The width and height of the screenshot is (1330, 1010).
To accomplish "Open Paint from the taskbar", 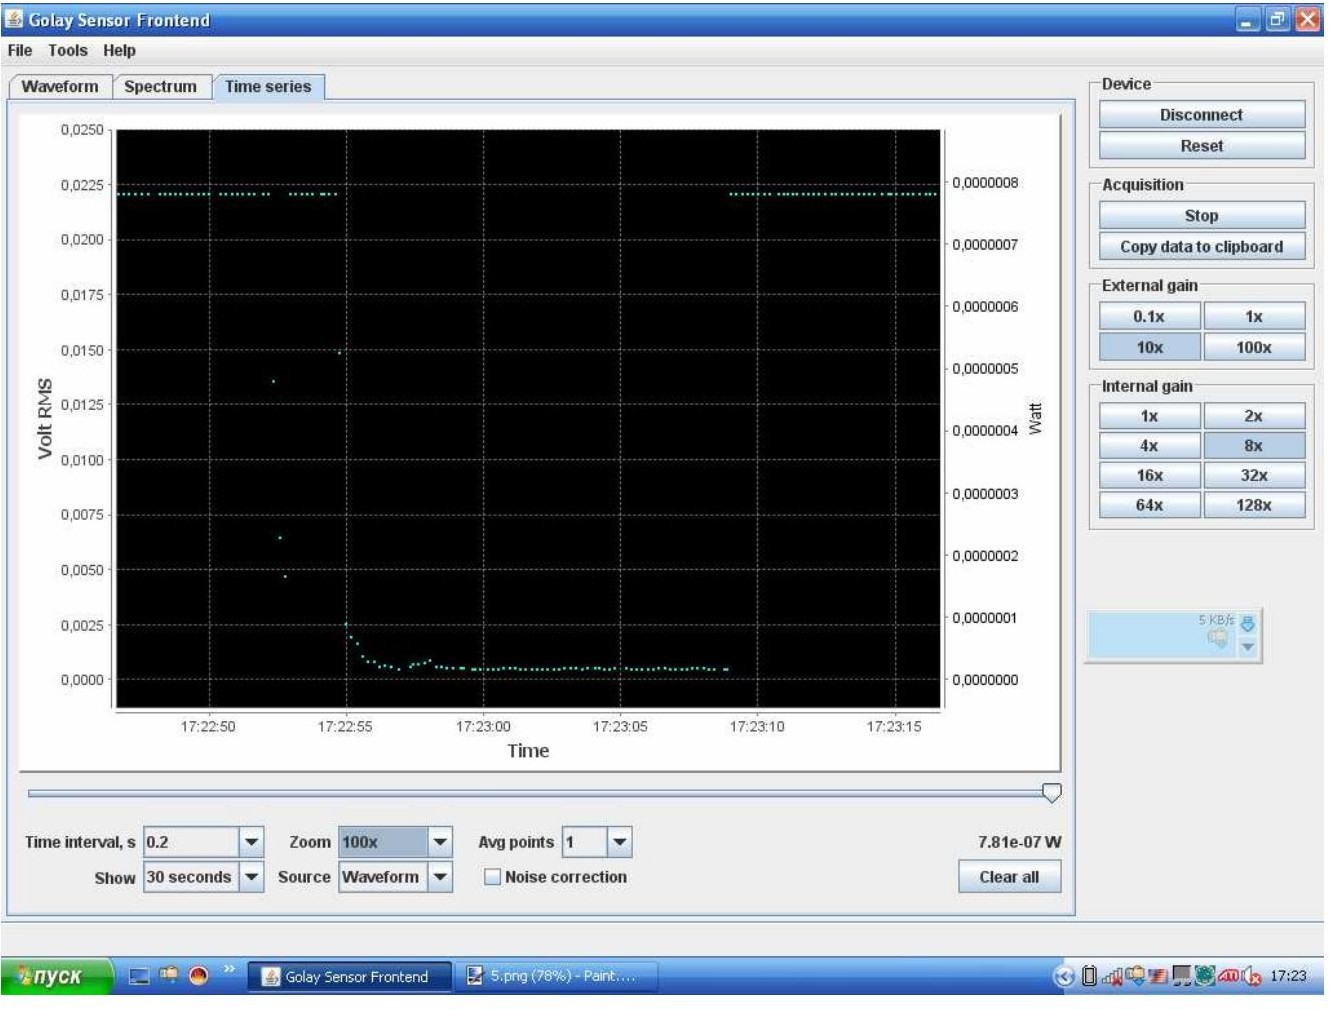I will [x=555, y=976].
